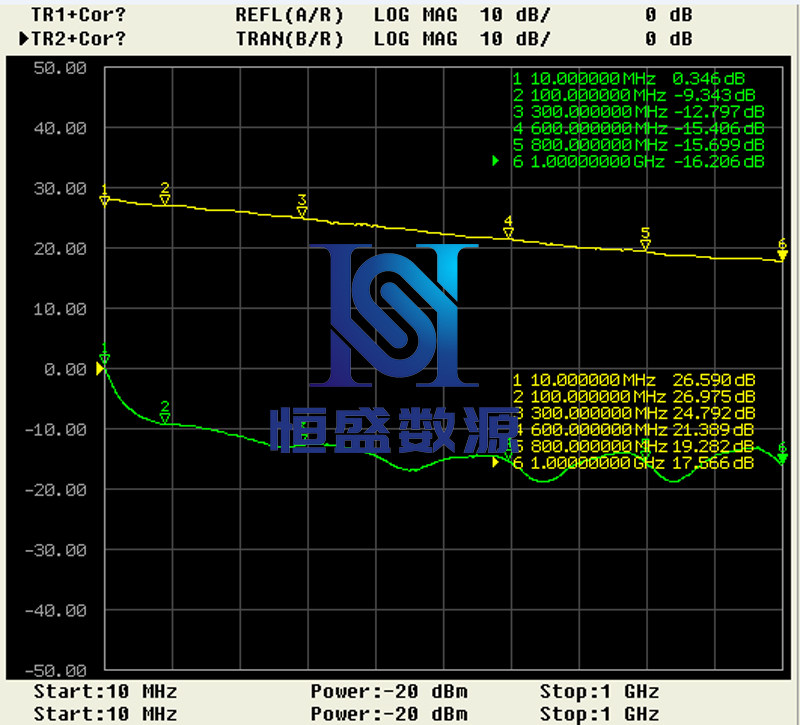
Task: Click yellow readout 600.000000 MHz 21.389 dB
Action: (634, 430)
